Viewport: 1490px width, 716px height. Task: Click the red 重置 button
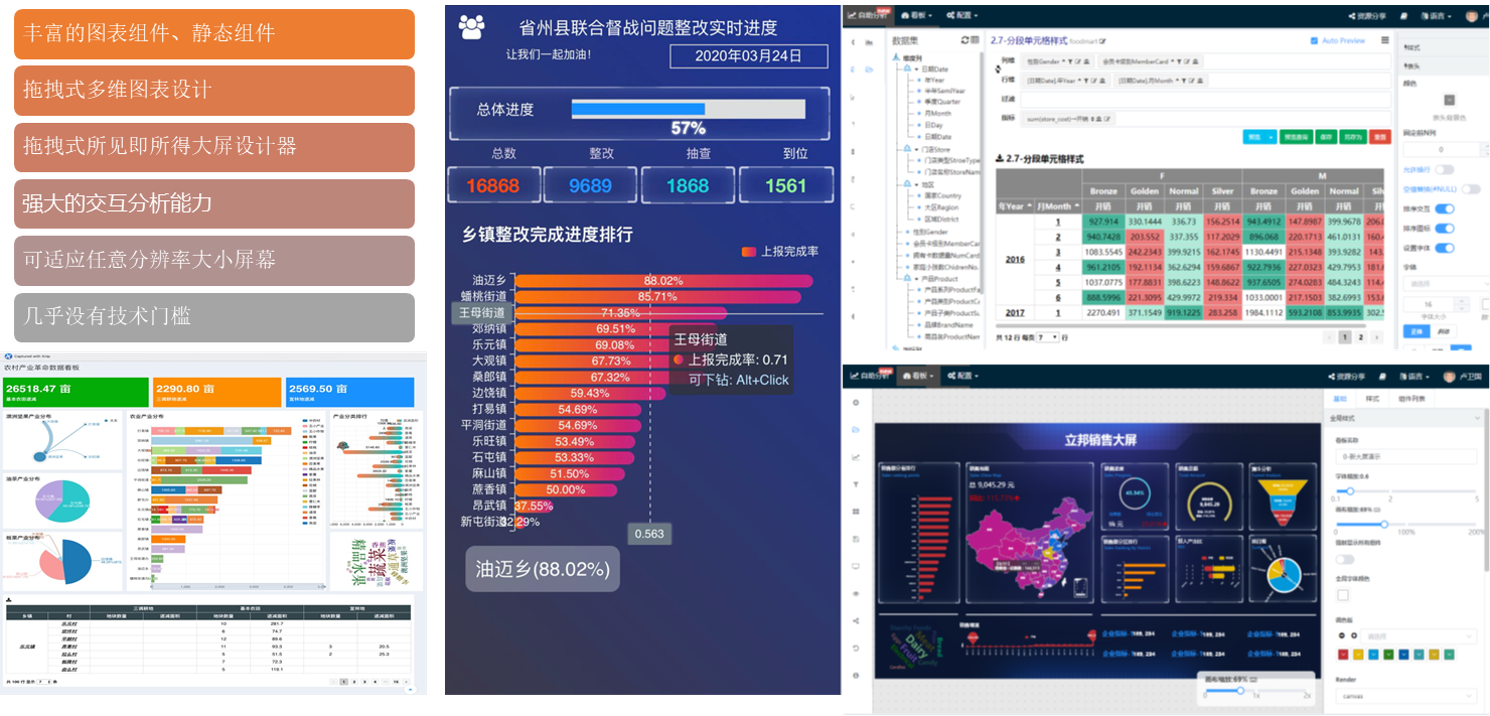1381,136
